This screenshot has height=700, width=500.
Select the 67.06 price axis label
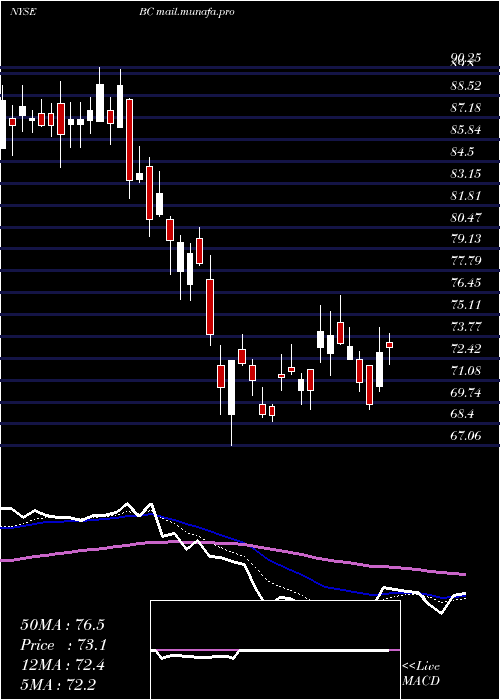[x=466, y=435]
